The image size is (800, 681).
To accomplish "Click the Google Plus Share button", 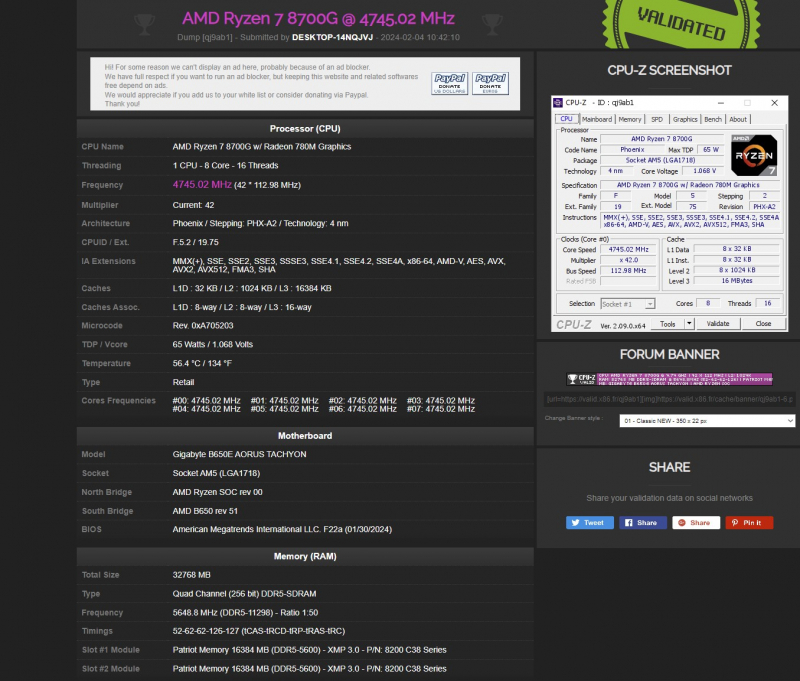I will click(695, 522).
